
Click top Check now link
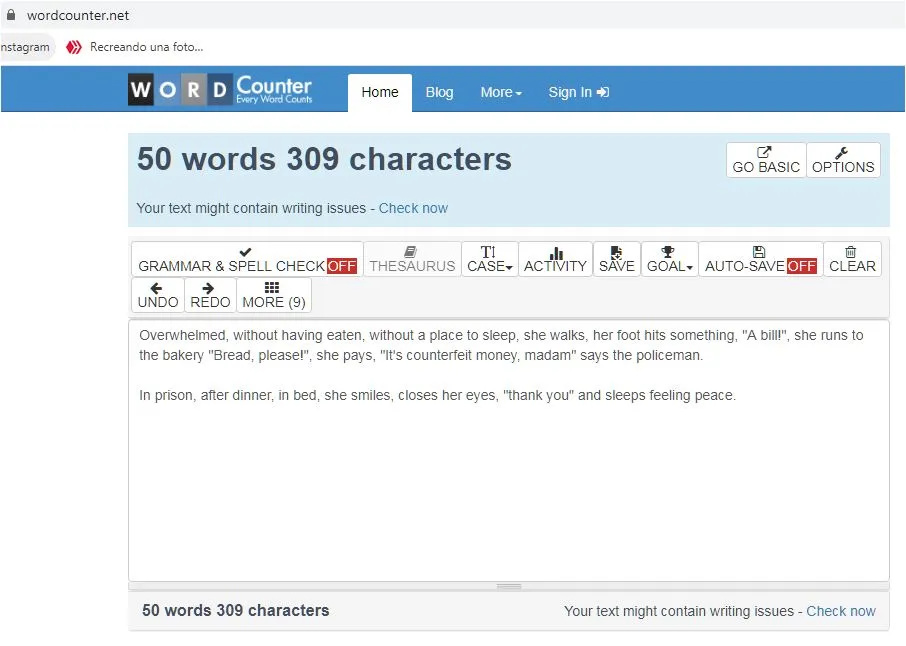[x=413, y=208]
